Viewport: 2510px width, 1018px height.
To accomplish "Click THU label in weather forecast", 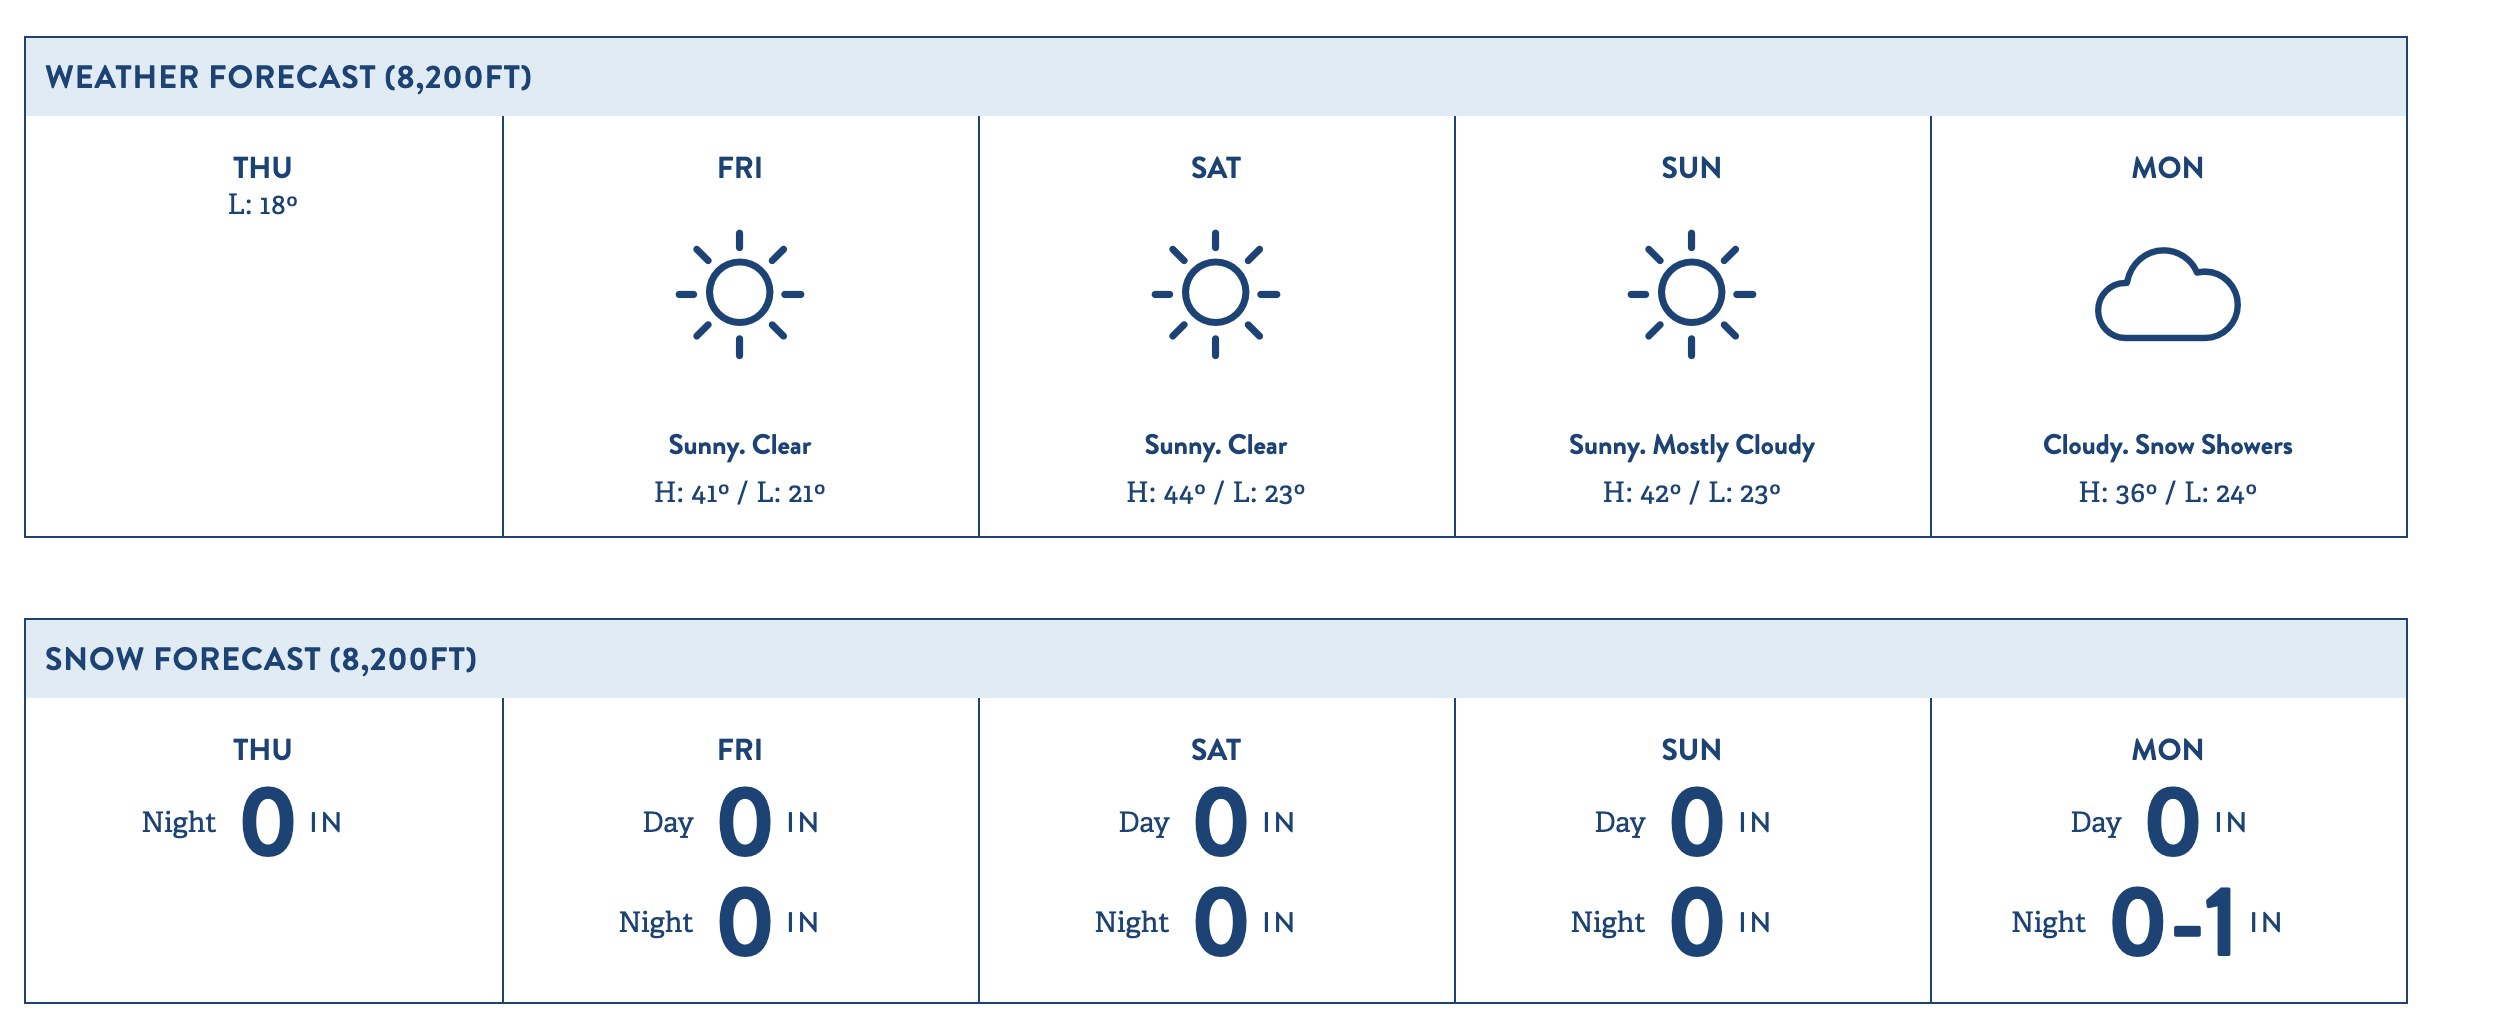I will [263, 168].
